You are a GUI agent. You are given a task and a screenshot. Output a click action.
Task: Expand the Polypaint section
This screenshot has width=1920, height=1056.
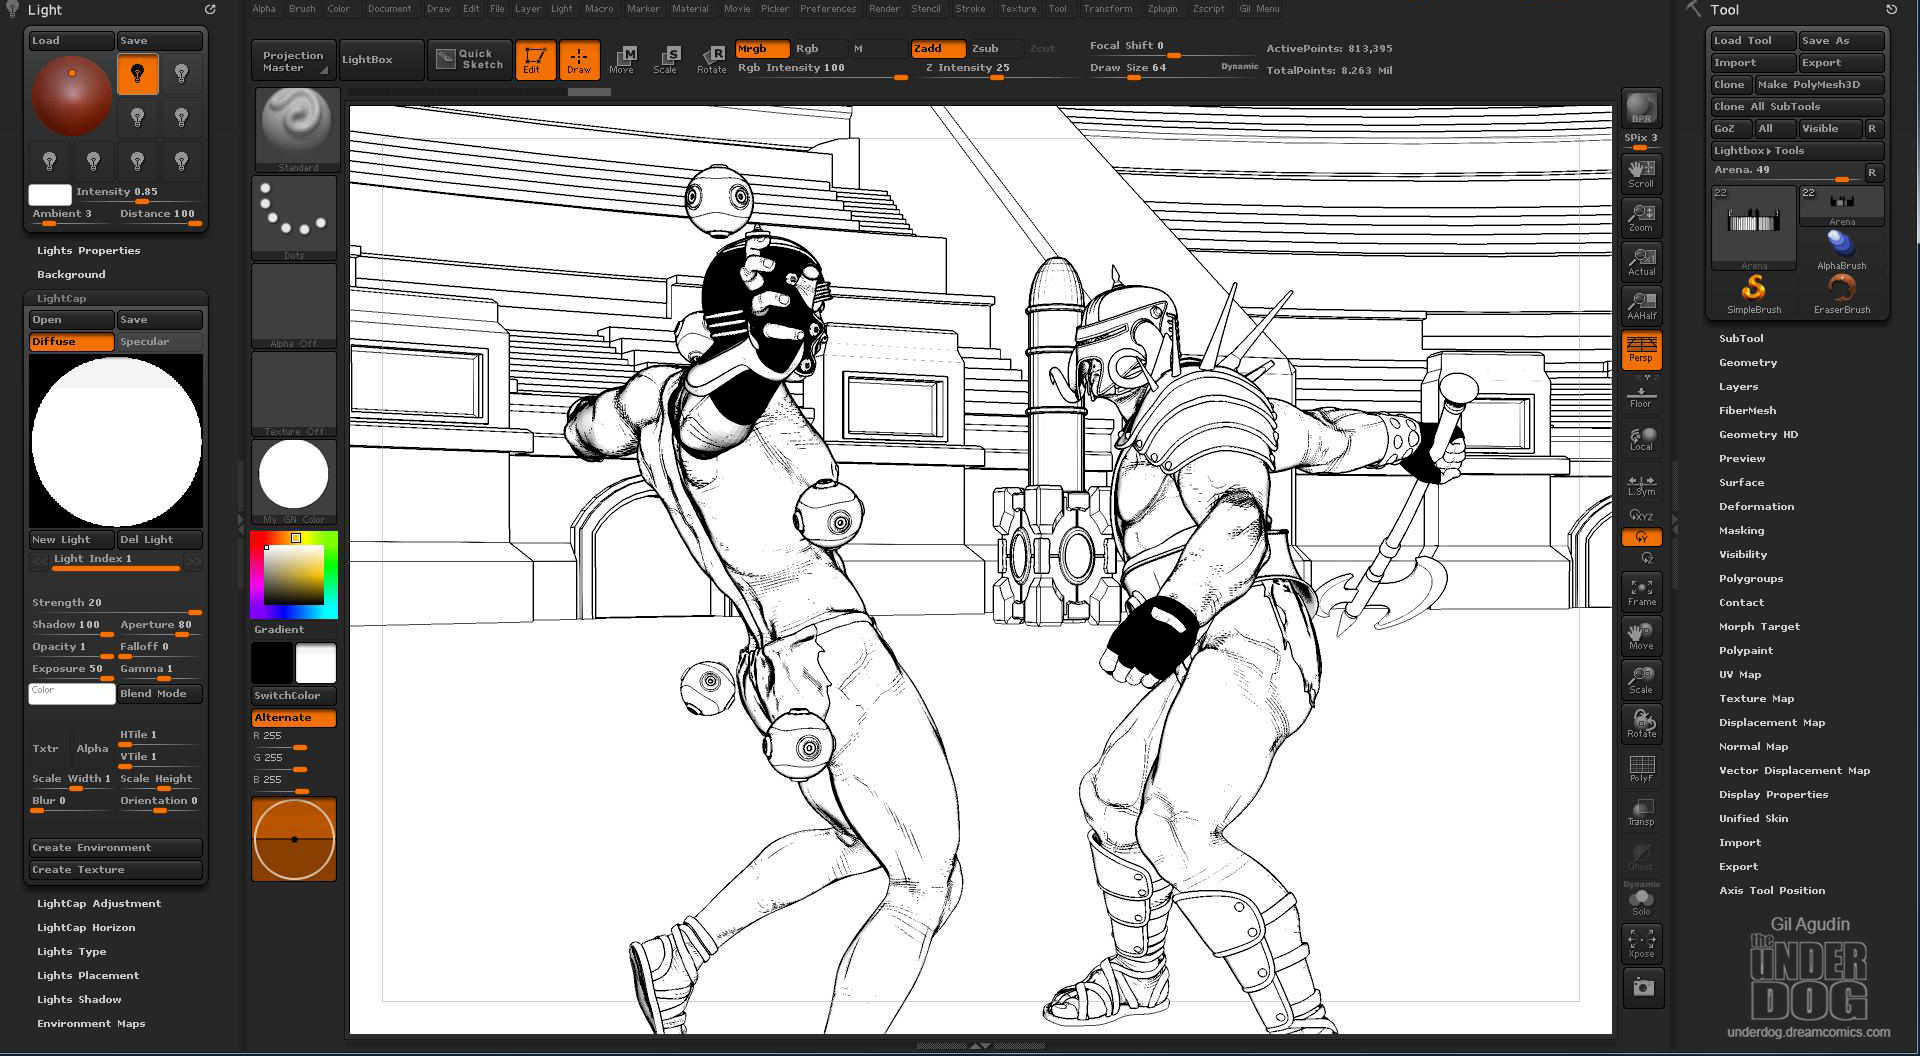point(1746,650)
